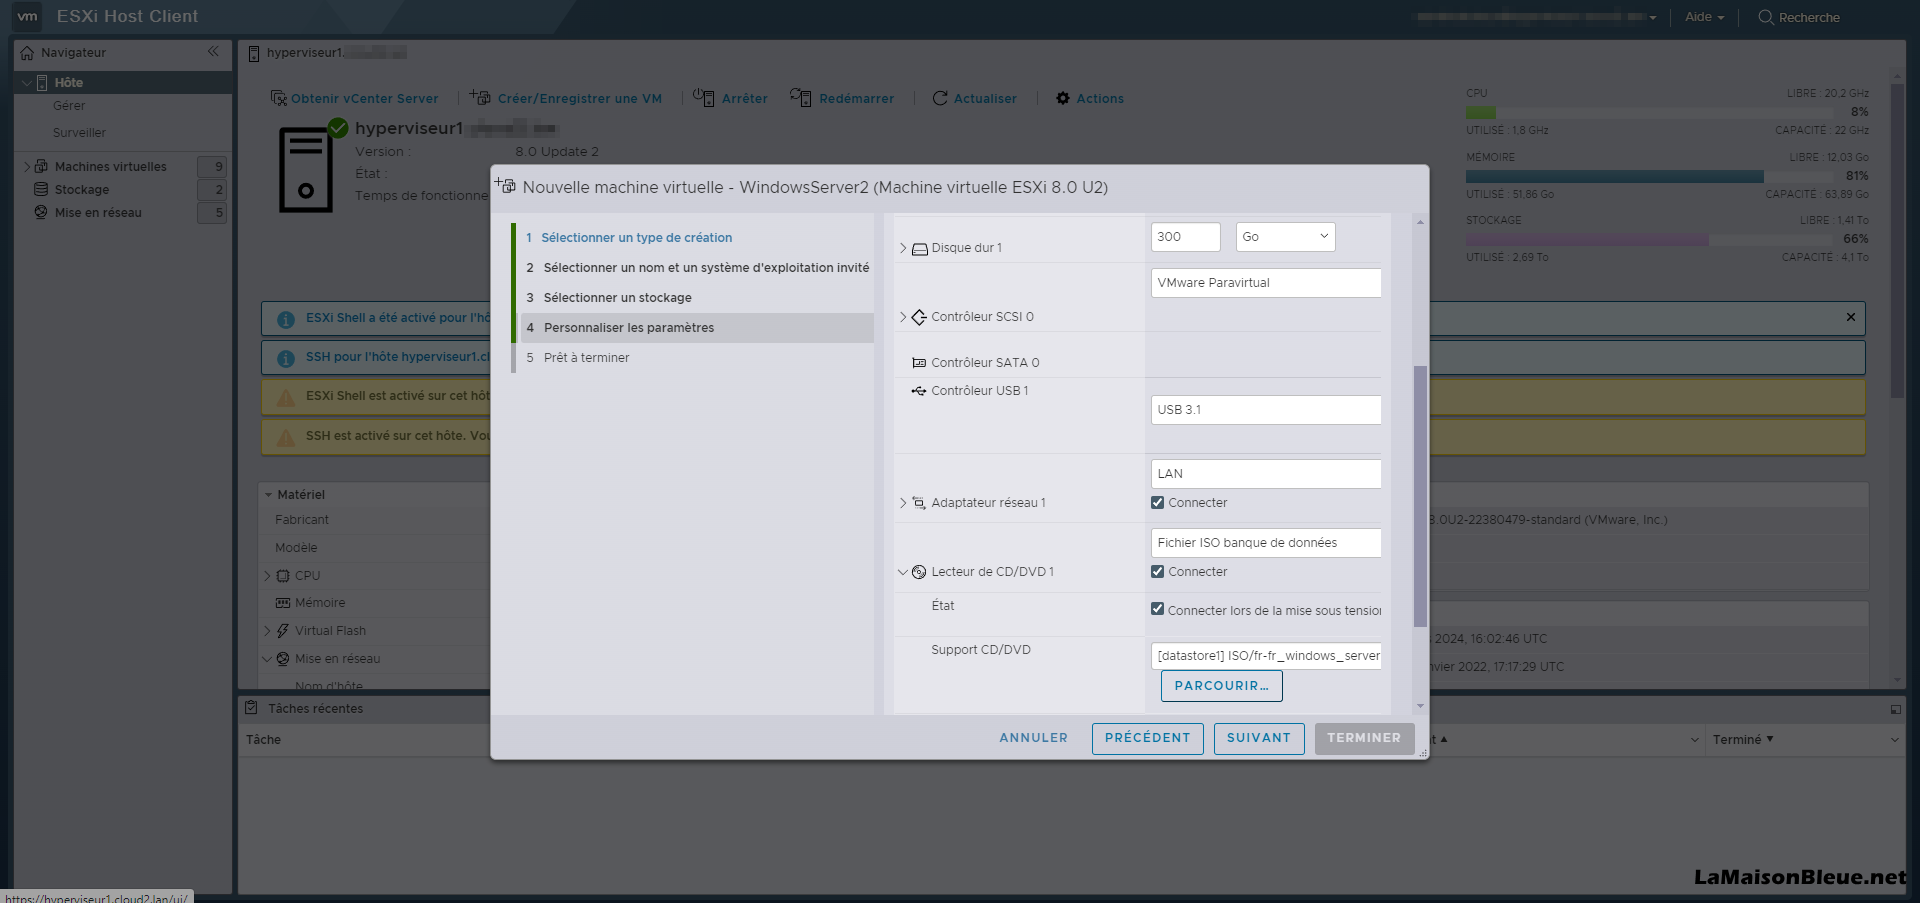This screenshot has width=1920, height=903.
Task: Toggle Connecter checkbox for Adaptateur réseau 1
Action: click(x=1157, y=503)
